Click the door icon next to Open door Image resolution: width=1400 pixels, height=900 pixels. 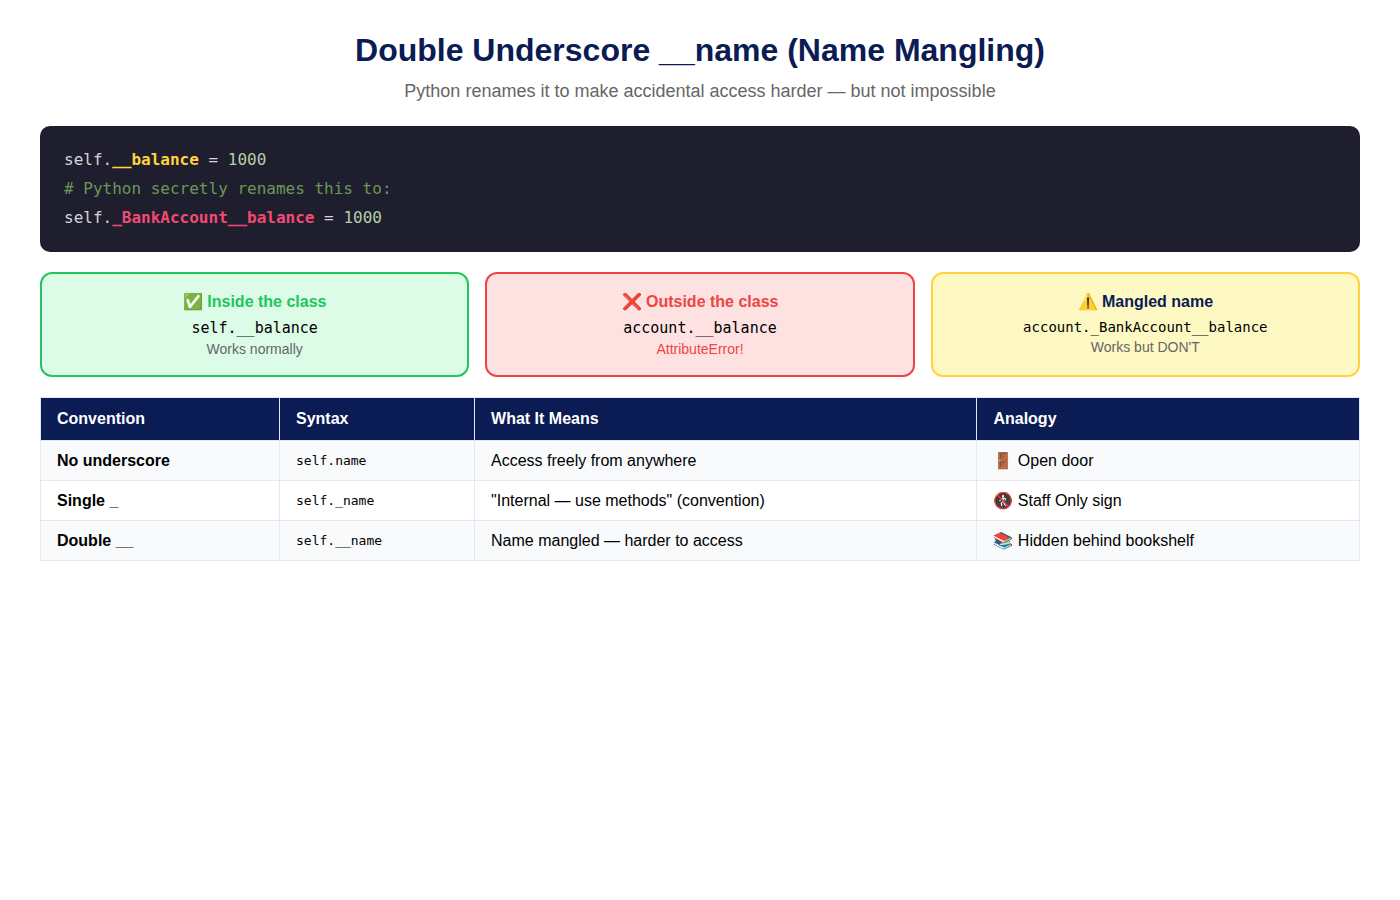[x=1003, y=460]
